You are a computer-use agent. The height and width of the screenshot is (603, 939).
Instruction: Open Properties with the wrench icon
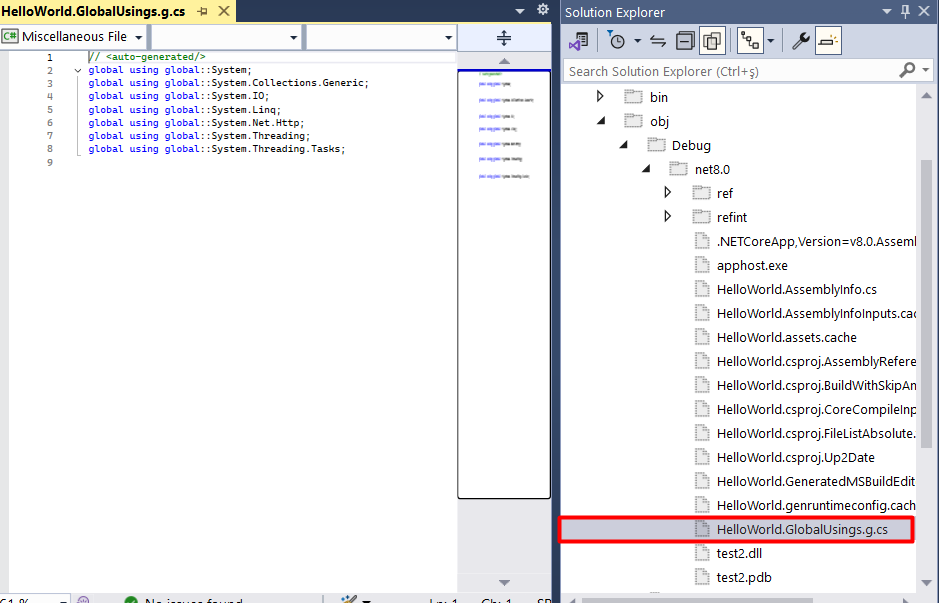tap(800, 41)
